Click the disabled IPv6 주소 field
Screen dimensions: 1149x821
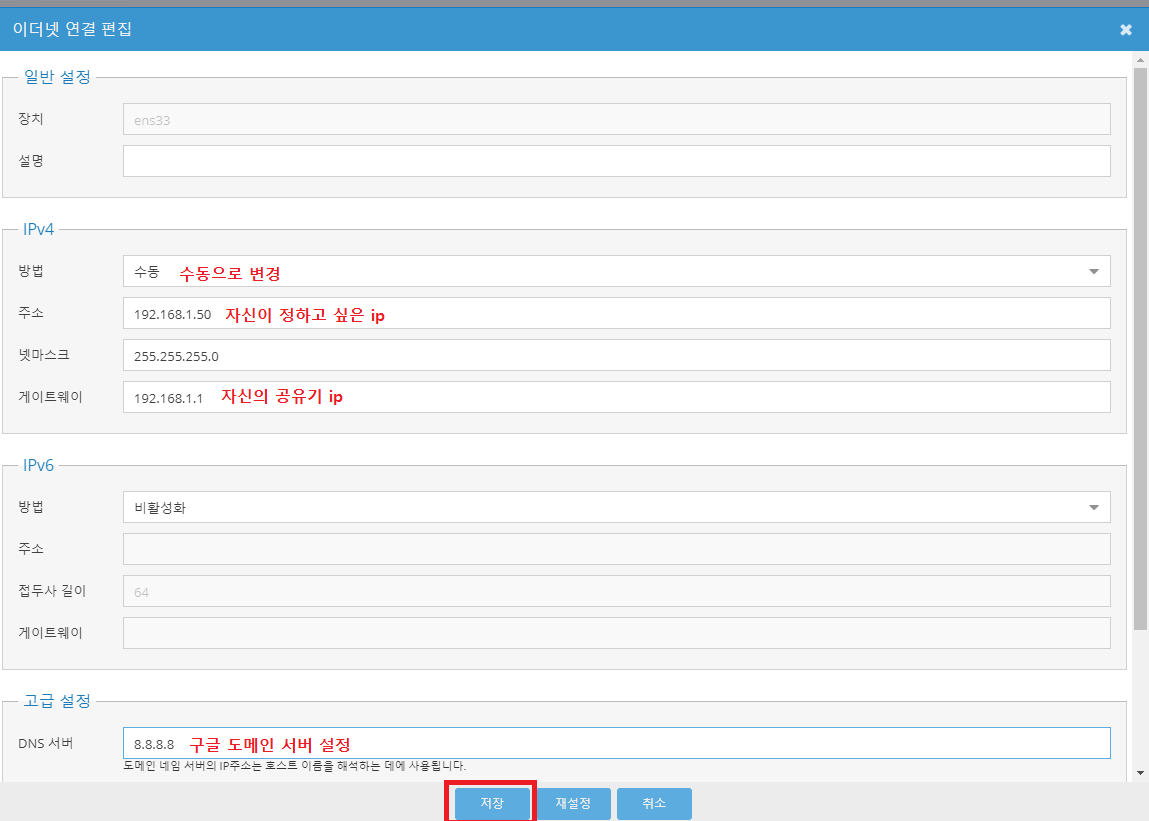[x=616, y=549]
